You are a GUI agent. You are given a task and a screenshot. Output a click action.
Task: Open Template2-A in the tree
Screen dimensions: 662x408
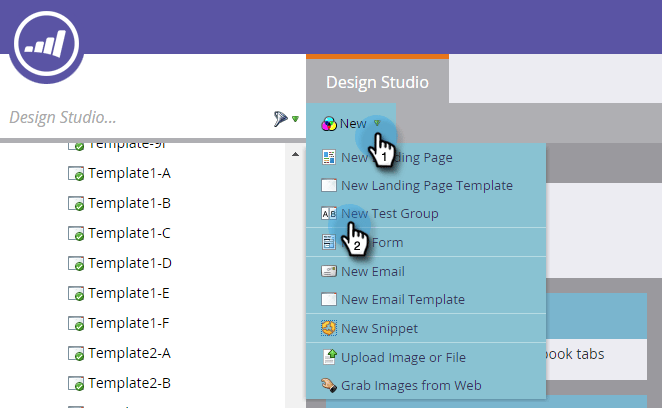[x=129, y=353]
